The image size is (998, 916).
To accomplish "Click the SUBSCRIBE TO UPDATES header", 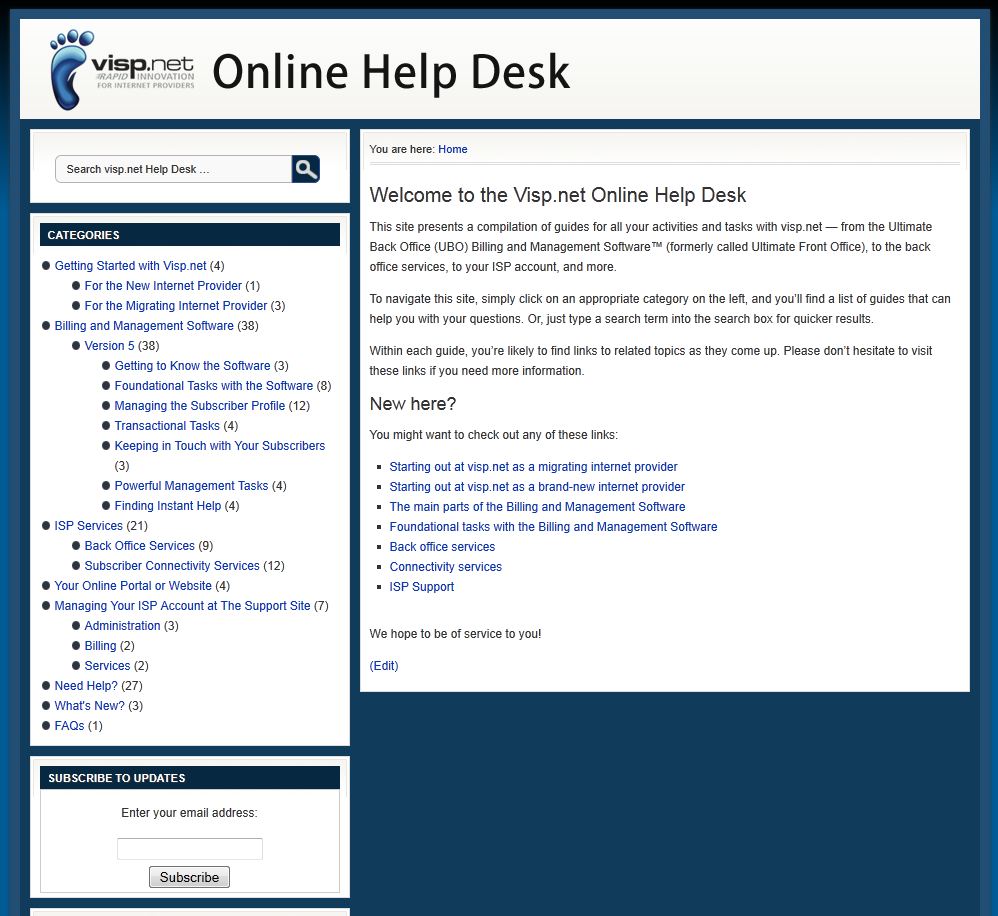I will 190,778.
